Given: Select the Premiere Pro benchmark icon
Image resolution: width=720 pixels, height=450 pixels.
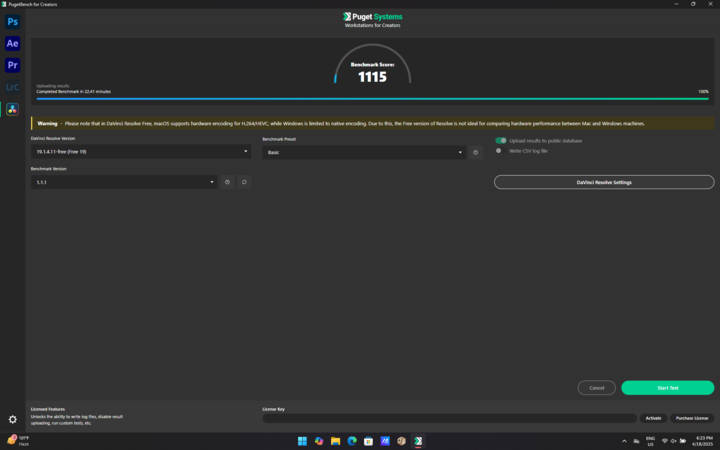Looking at the screenshot, I should click(x=12, y=65).
